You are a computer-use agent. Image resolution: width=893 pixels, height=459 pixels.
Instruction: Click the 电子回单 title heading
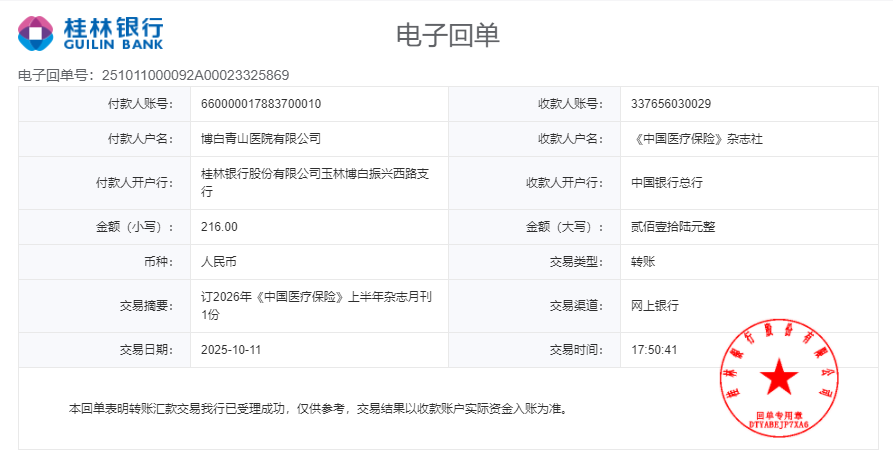click(x=447, y=35)
